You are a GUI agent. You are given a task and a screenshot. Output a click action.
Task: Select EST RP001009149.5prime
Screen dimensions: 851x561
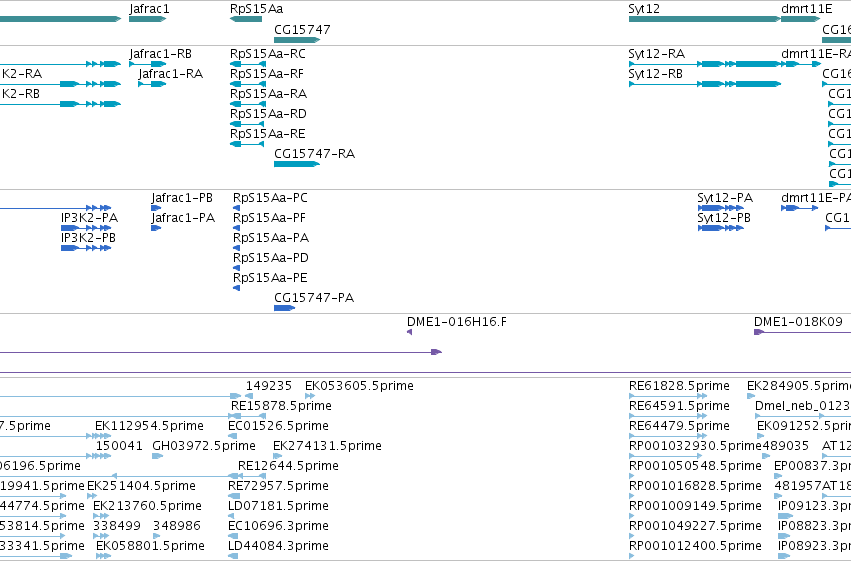632,516
